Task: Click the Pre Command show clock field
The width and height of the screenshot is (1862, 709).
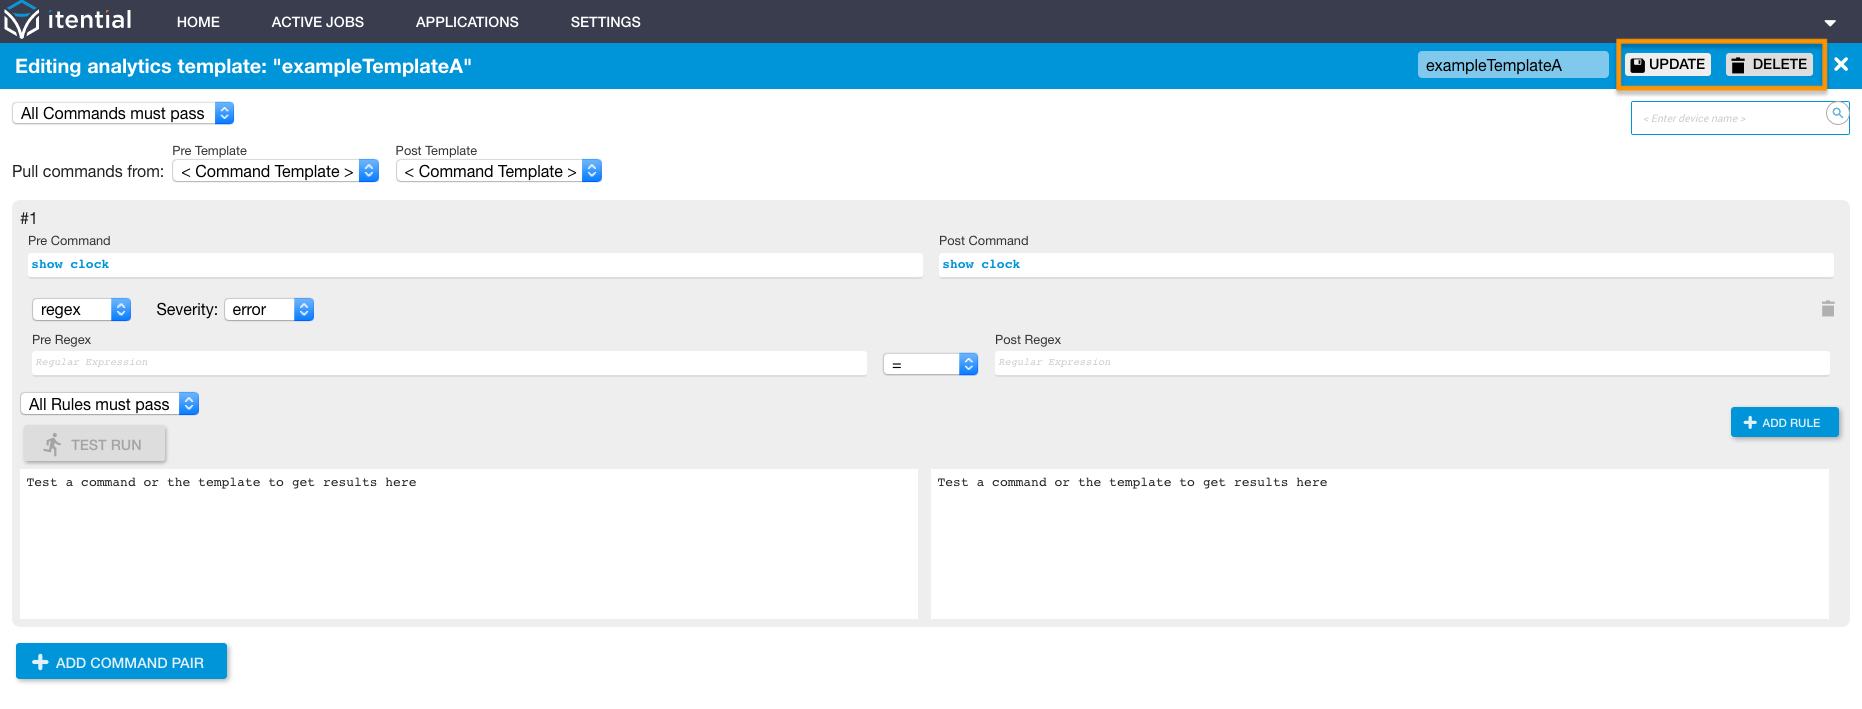Action: 475,264
